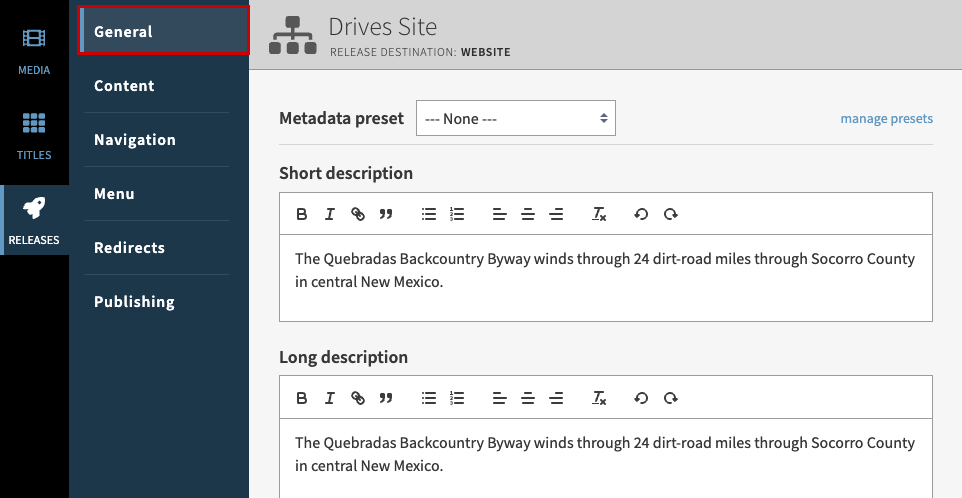Insert link in Long description editor
The image size is (962, 498).
358,398
